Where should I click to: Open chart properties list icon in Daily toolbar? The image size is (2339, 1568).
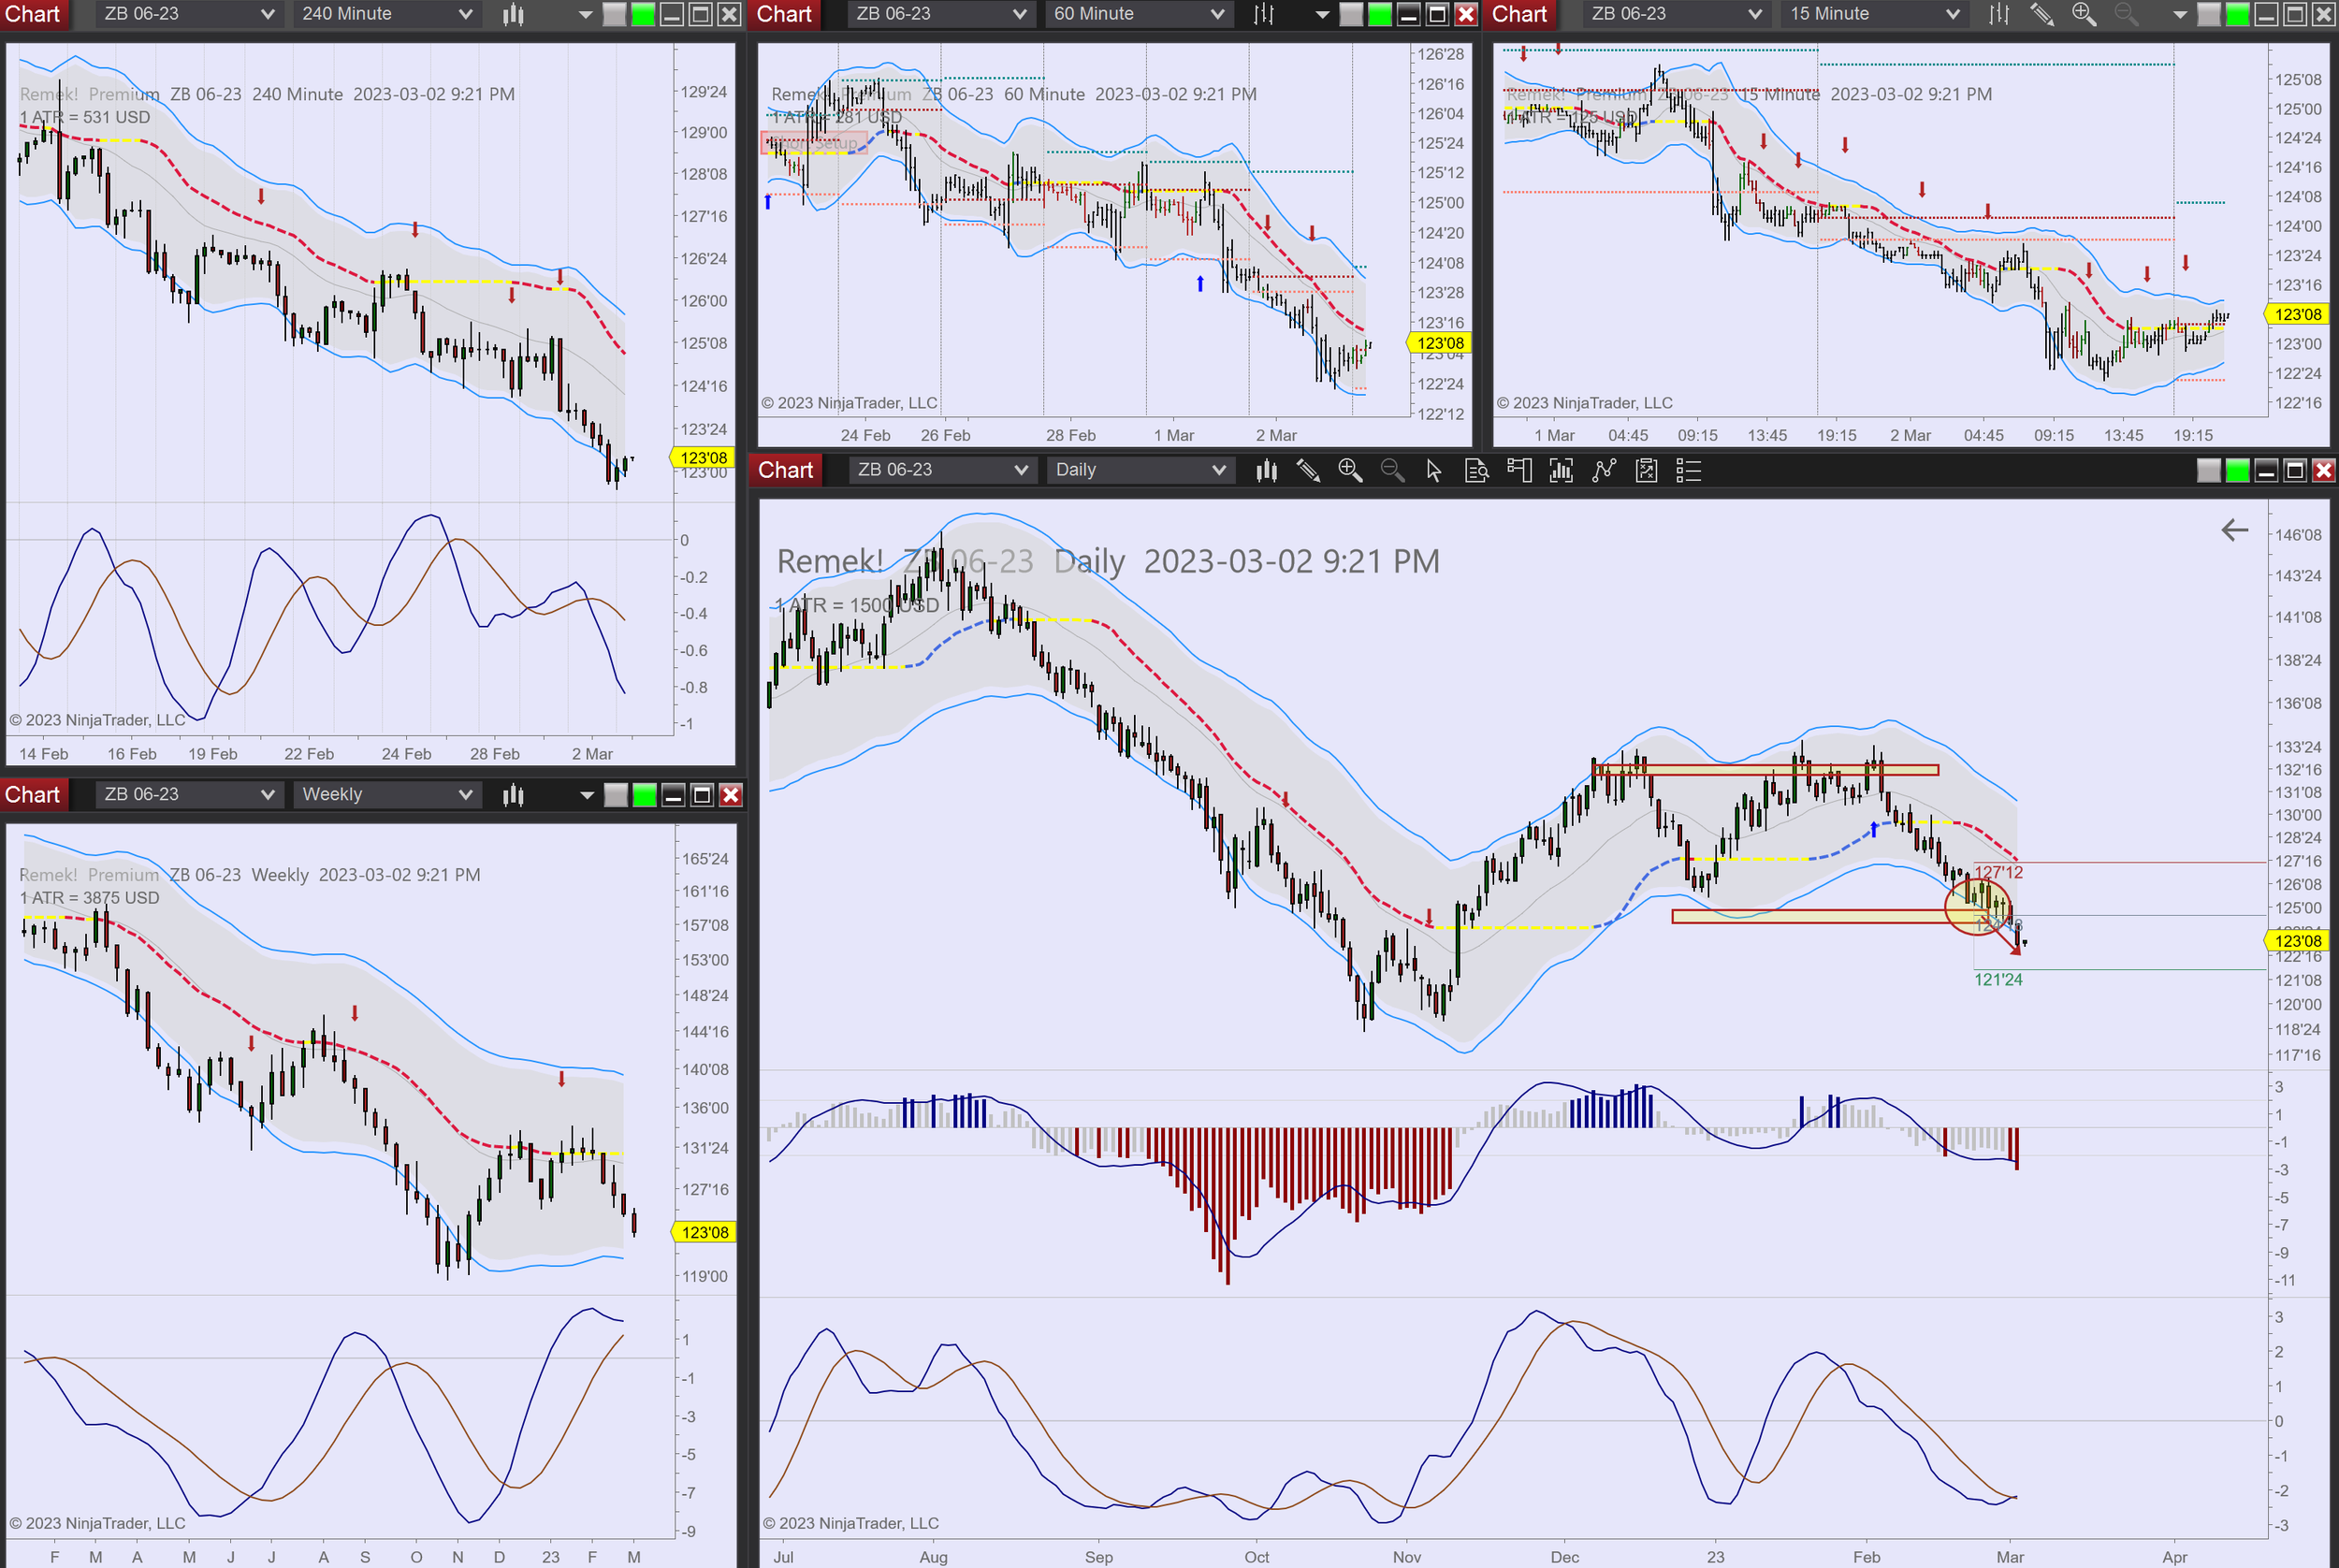coord(1688,470)
